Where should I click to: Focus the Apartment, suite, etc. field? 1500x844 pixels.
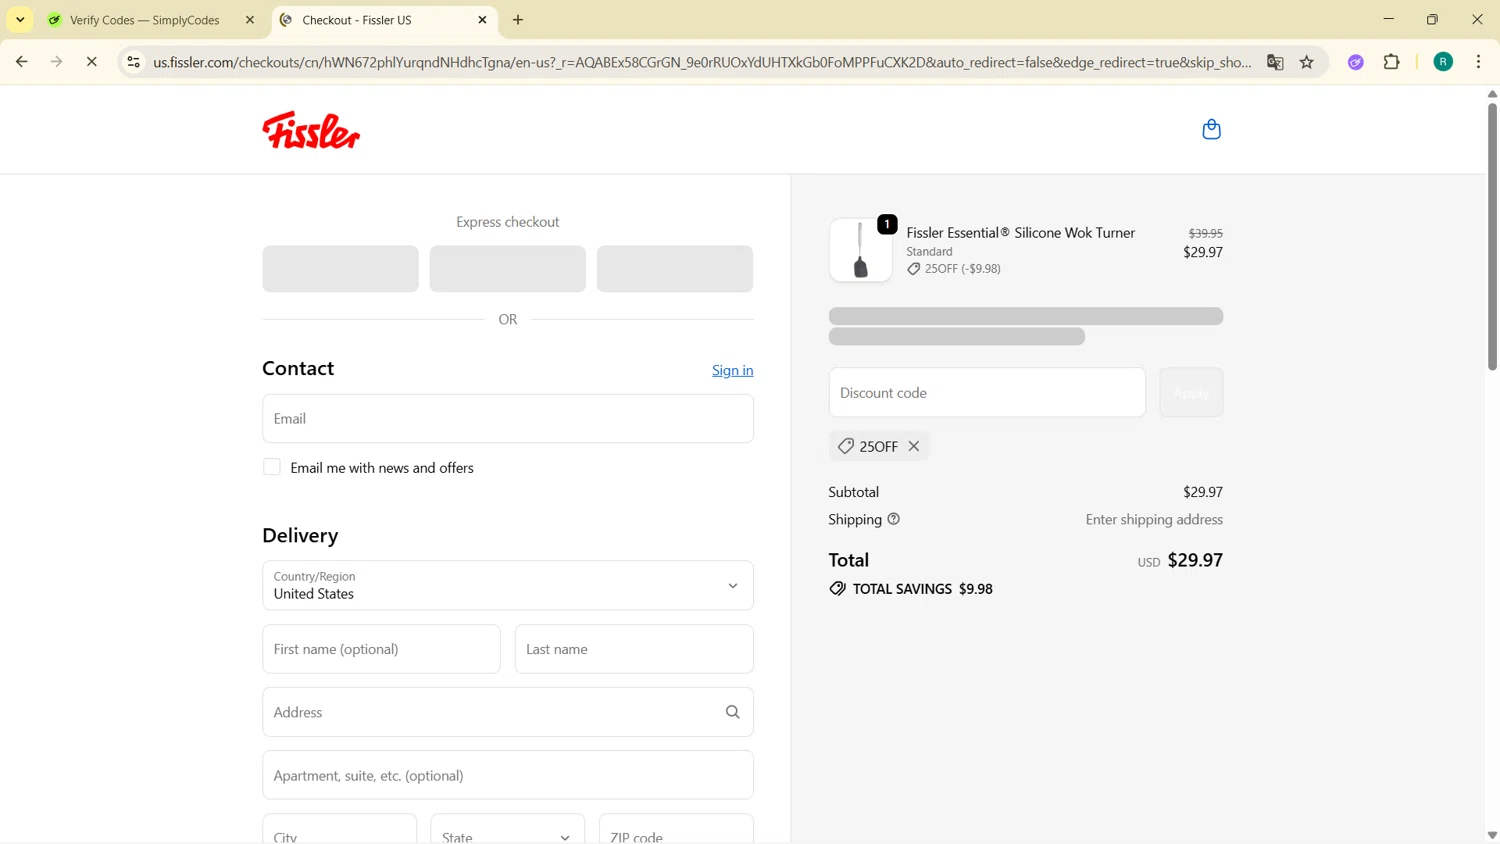(508, 775)
